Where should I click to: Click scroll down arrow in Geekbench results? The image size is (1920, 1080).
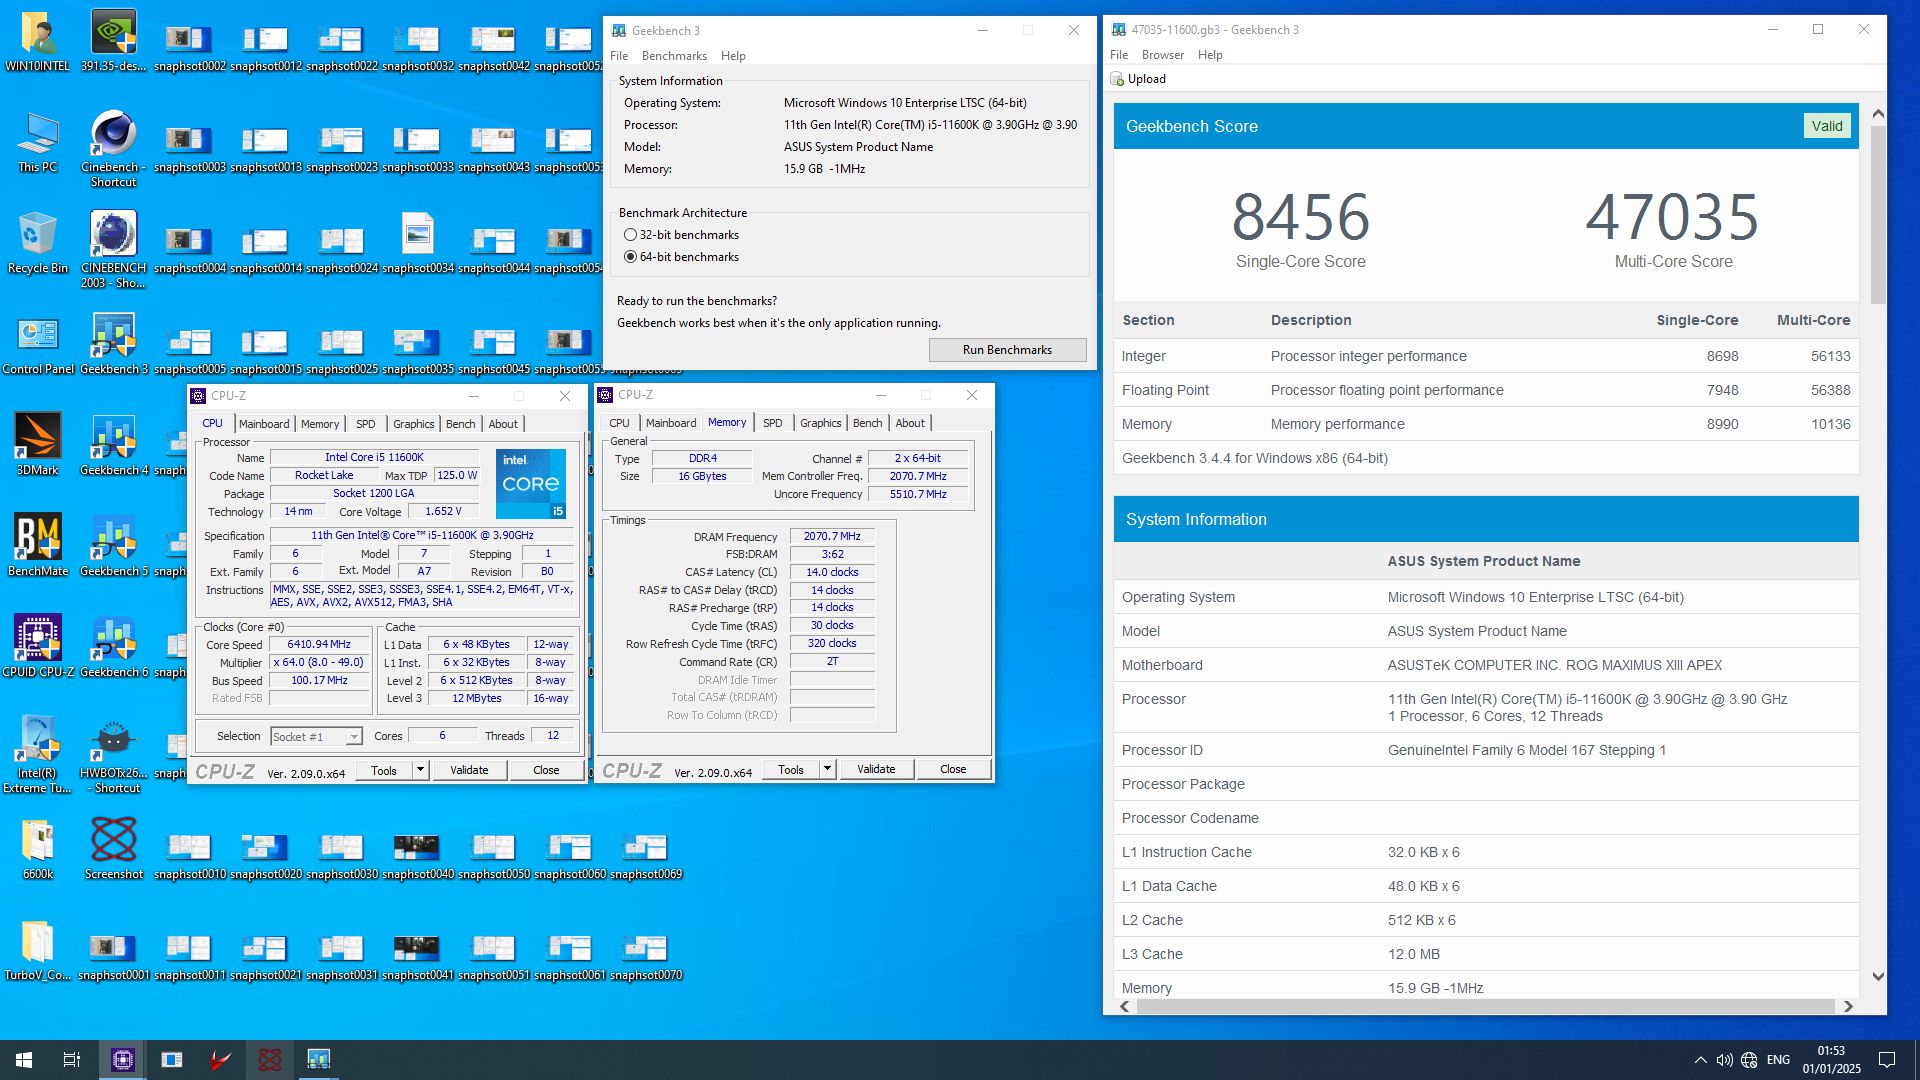[x=1878, y=977]
